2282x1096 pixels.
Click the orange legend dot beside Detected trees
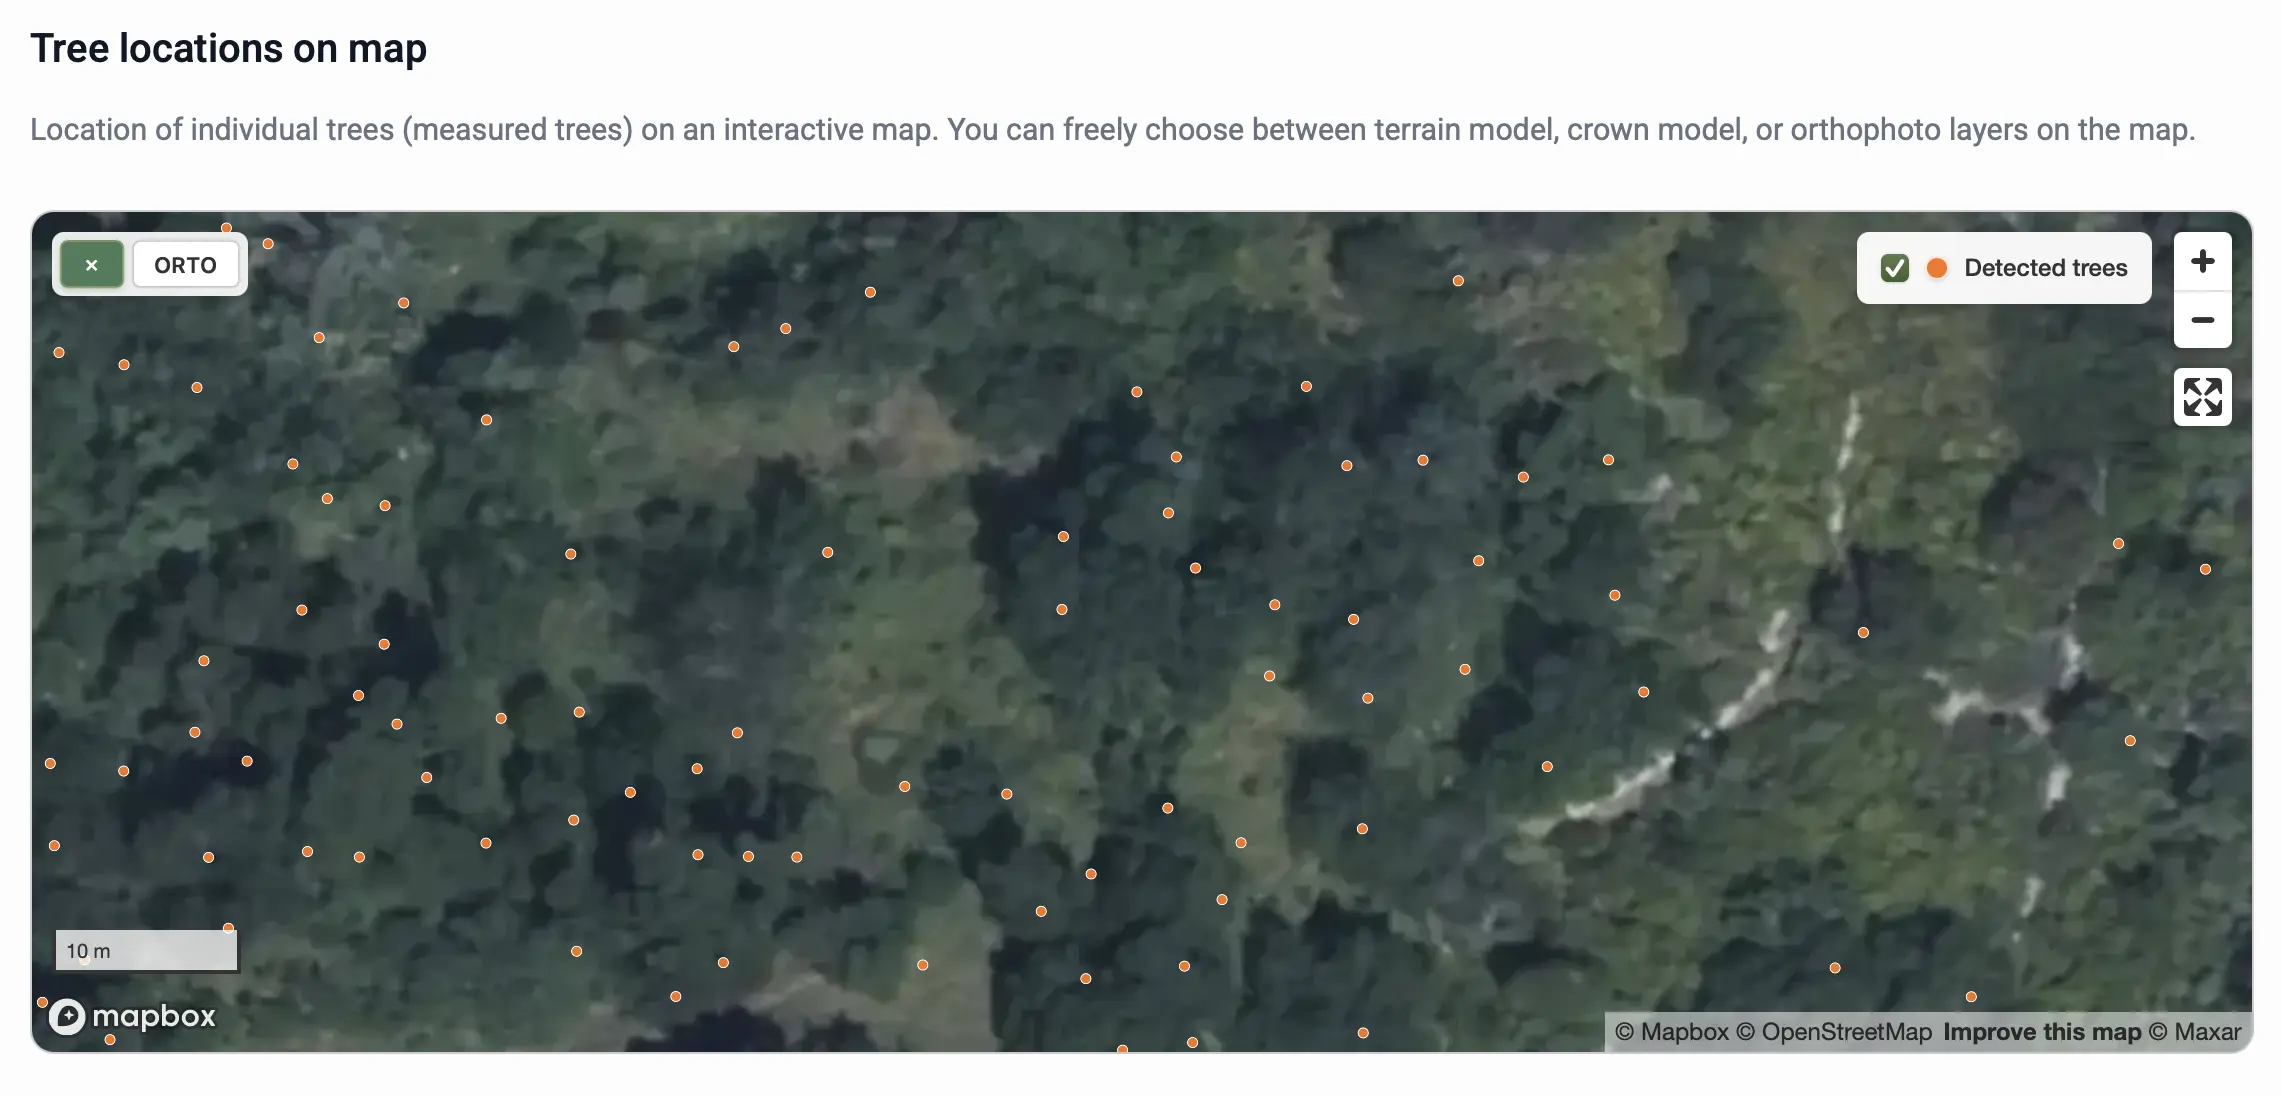click(1937, 268)
